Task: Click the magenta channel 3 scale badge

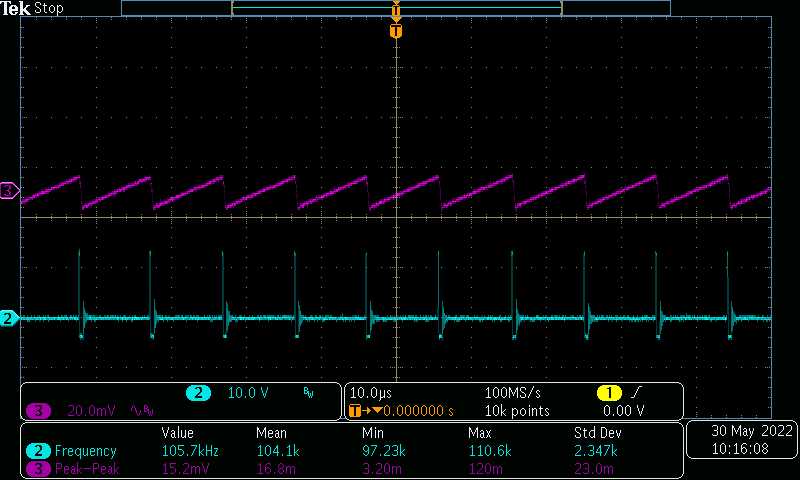Action: coord(39,410)
